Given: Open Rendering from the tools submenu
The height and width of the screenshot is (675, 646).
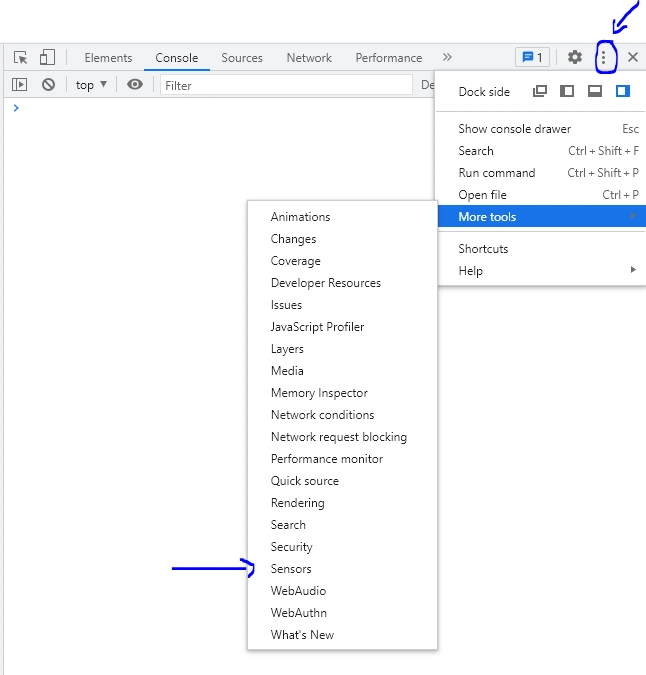Looking at the screenshot, I should pyautogui.click(x=297, y=503).
